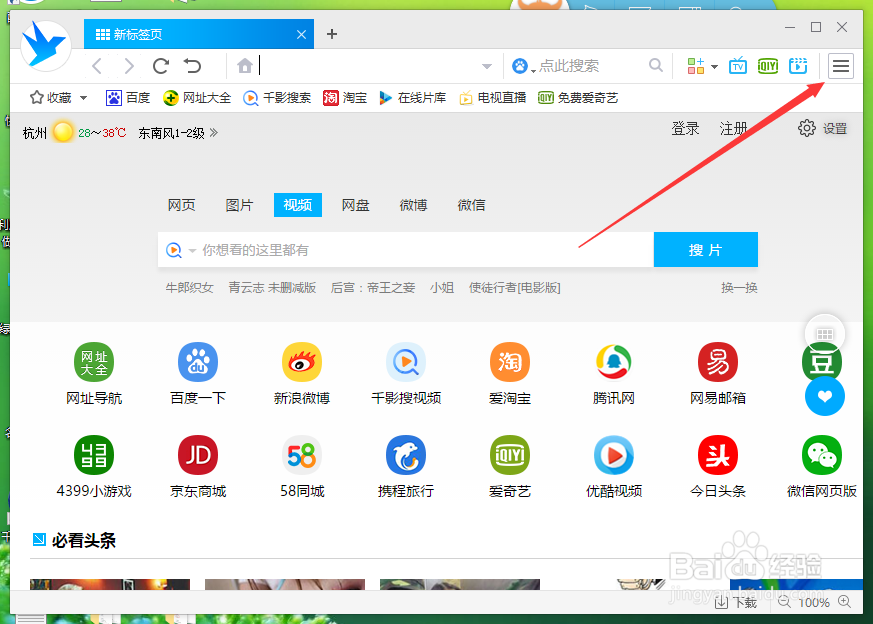This screenshot has width=873, height=624.
Task: Click 换一换 to refresh suggestions
Action: [739, 288]
